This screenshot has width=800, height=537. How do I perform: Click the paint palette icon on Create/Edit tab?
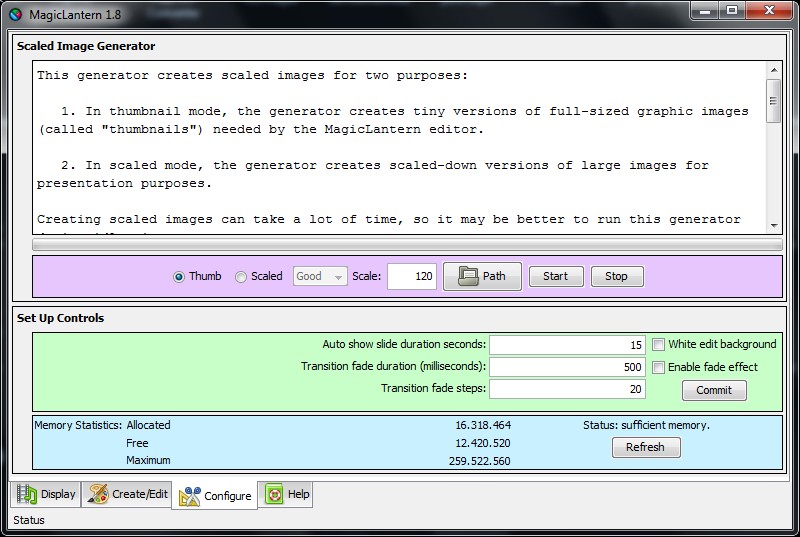[98, 494]
